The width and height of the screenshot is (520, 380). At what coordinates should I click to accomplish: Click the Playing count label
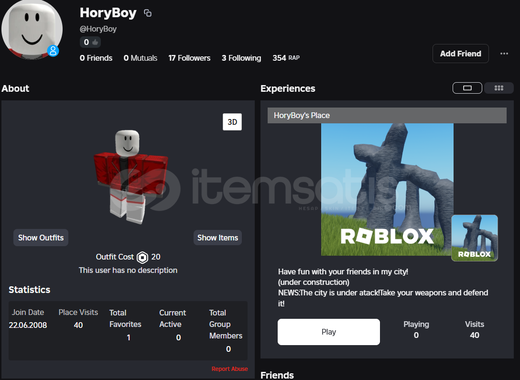(416, 324)
